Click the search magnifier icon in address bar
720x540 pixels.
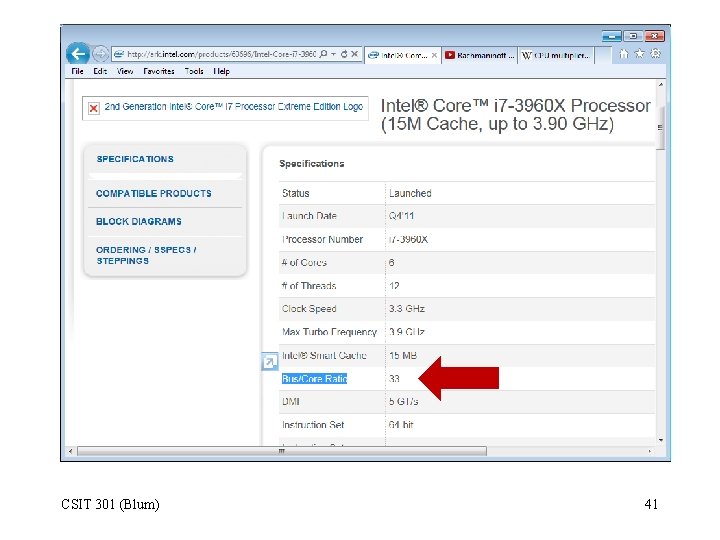click(x=323, y=54)
